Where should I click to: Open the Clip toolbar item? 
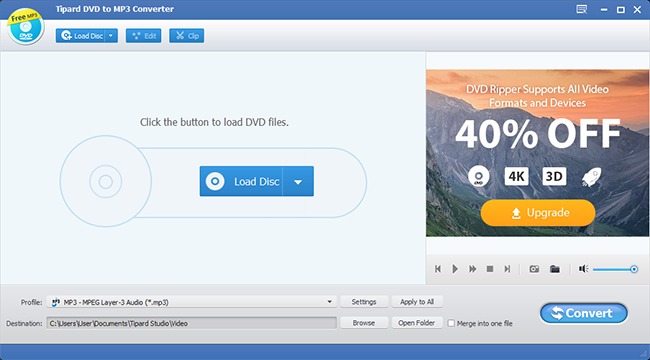pos(187,36)
